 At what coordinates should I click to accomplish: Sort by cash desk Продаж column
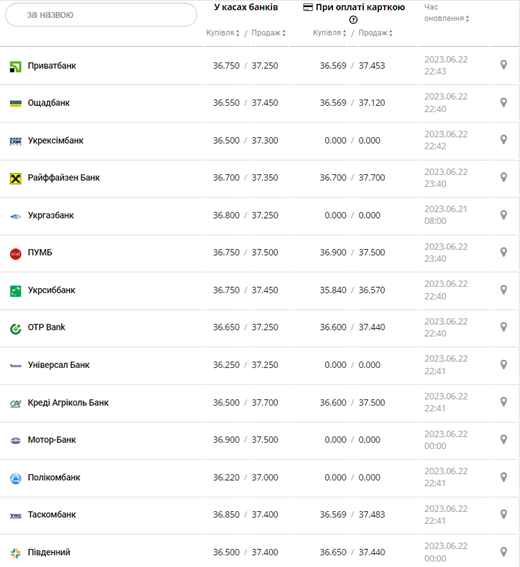(268, 33)
